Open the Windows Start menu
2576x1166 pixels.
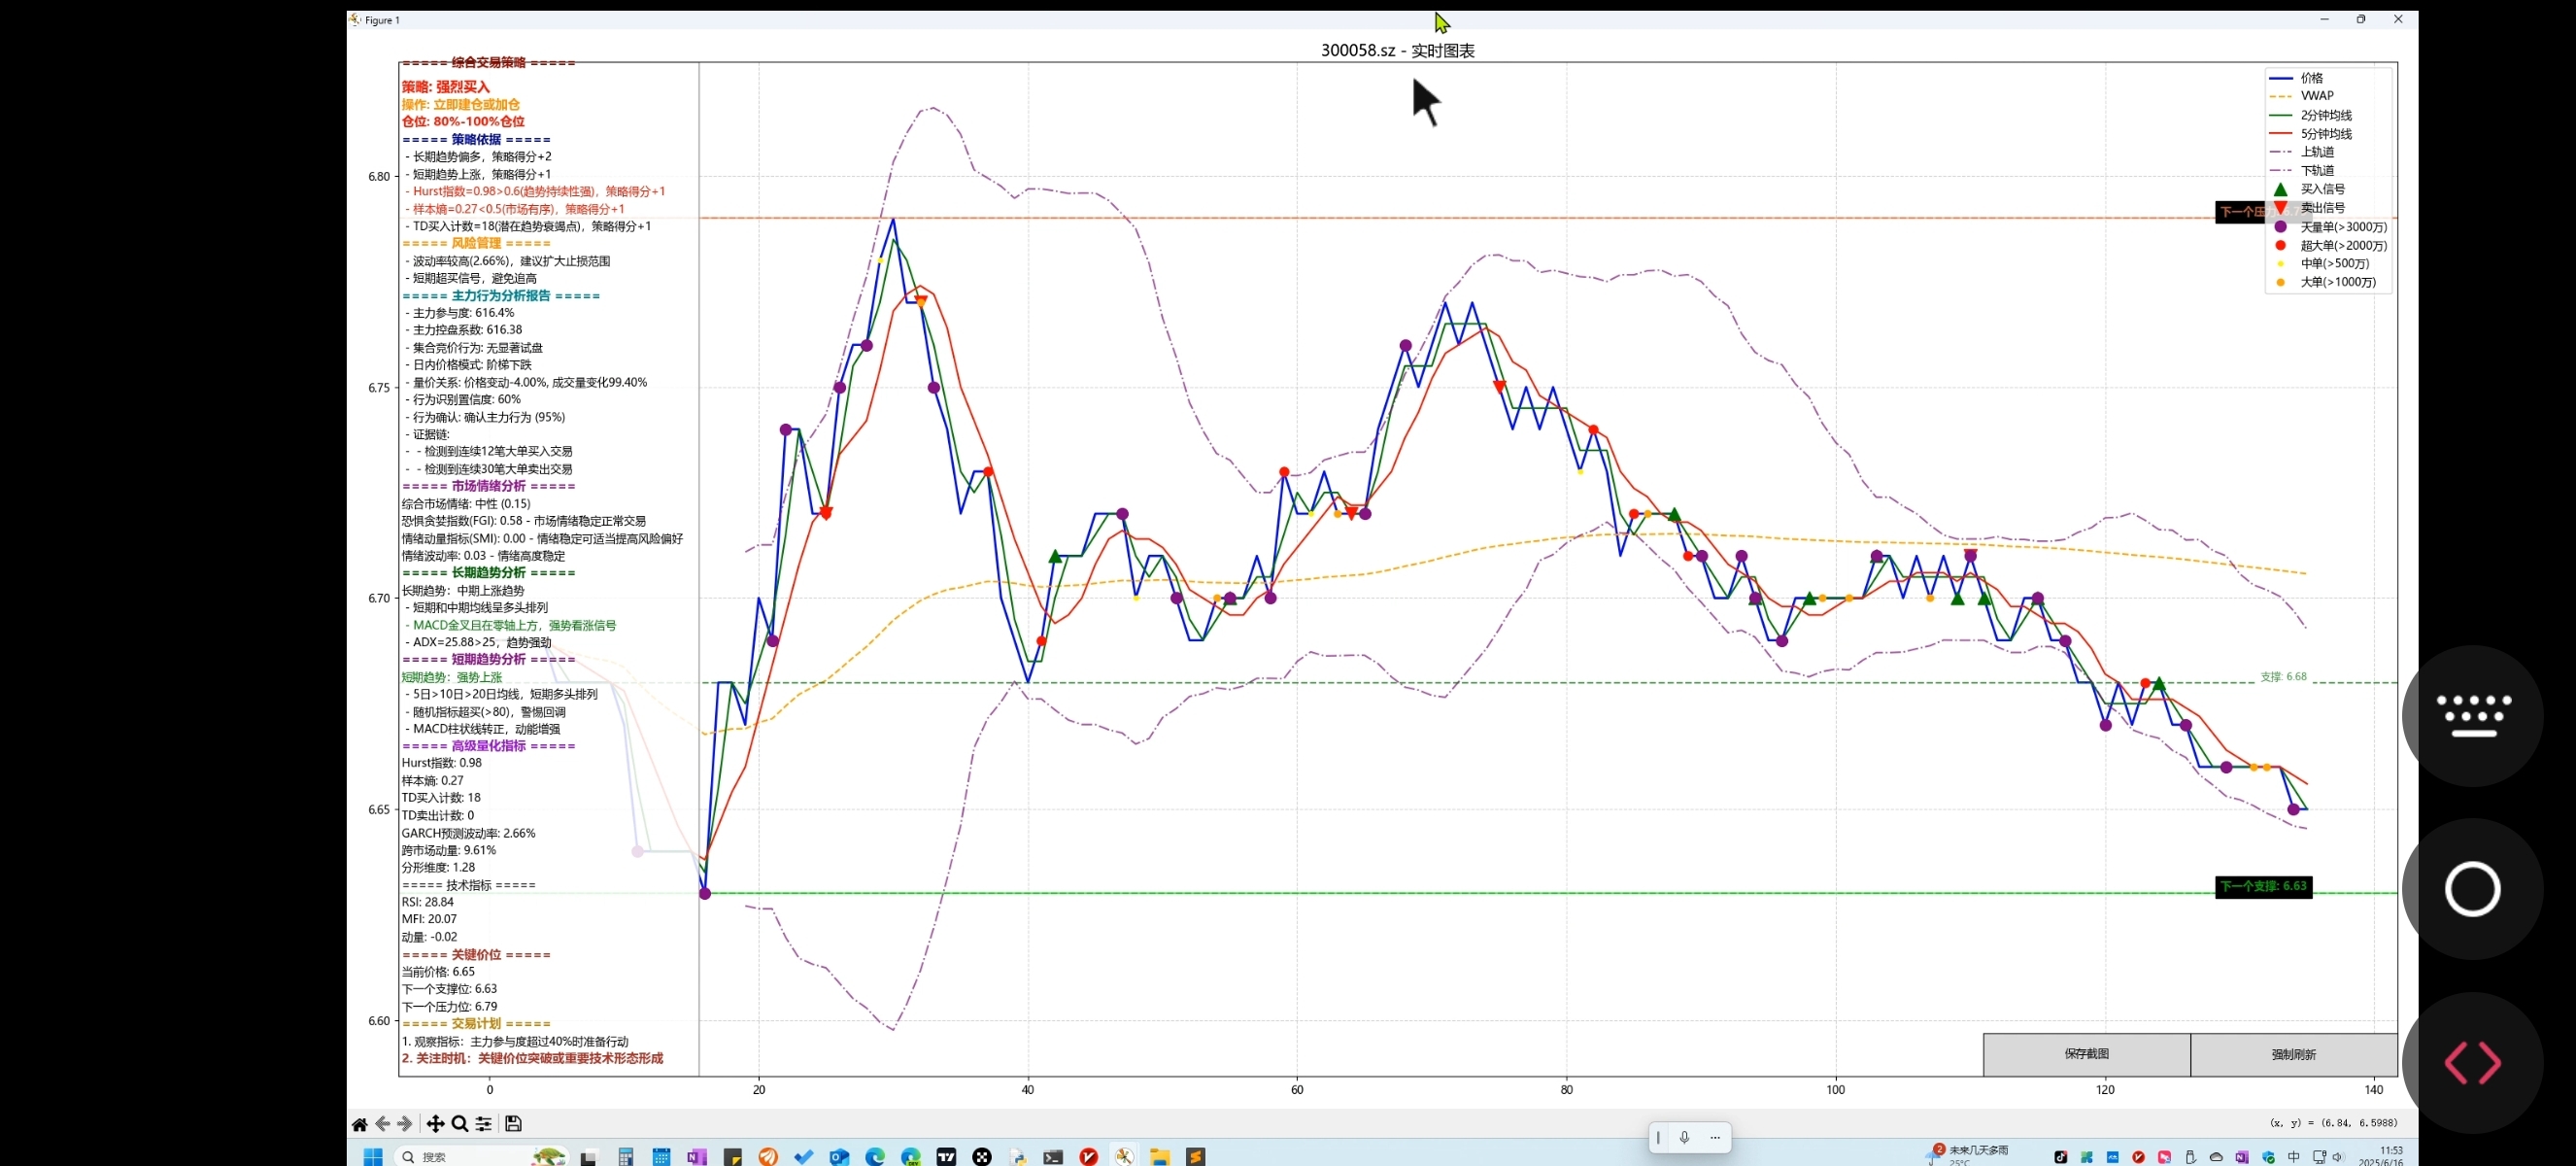[x=373, y=1157]
